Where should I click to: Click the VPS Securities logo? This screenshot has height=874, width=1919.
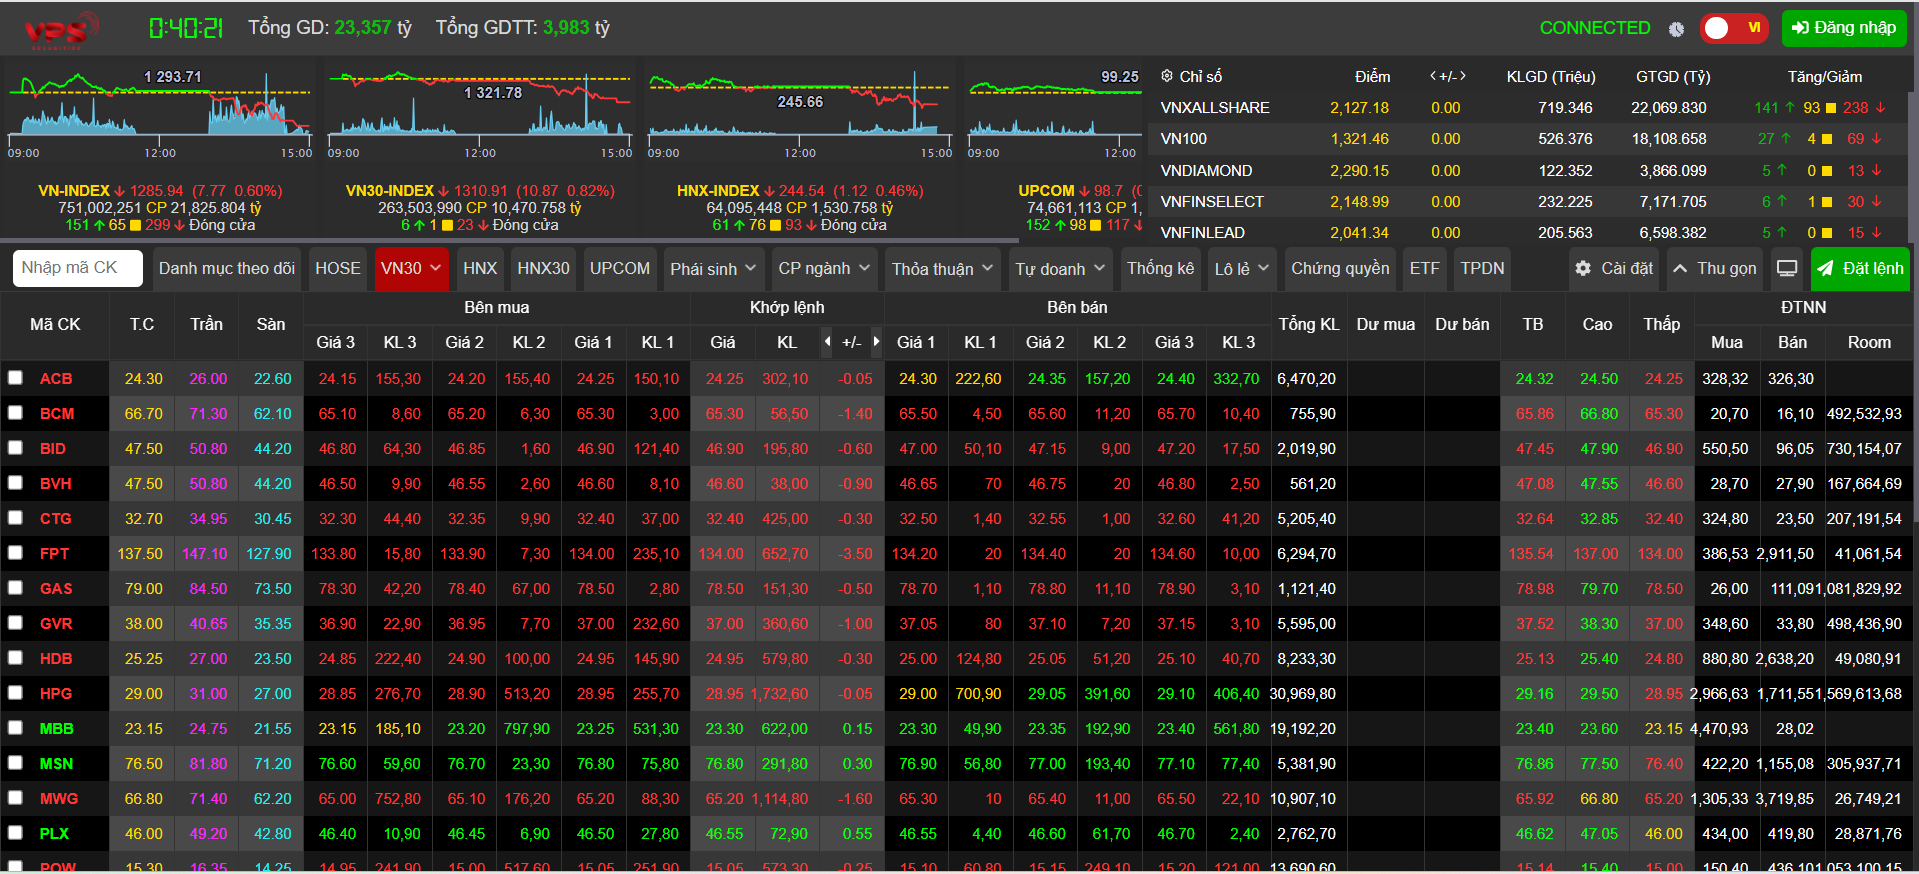pos(62,30)
